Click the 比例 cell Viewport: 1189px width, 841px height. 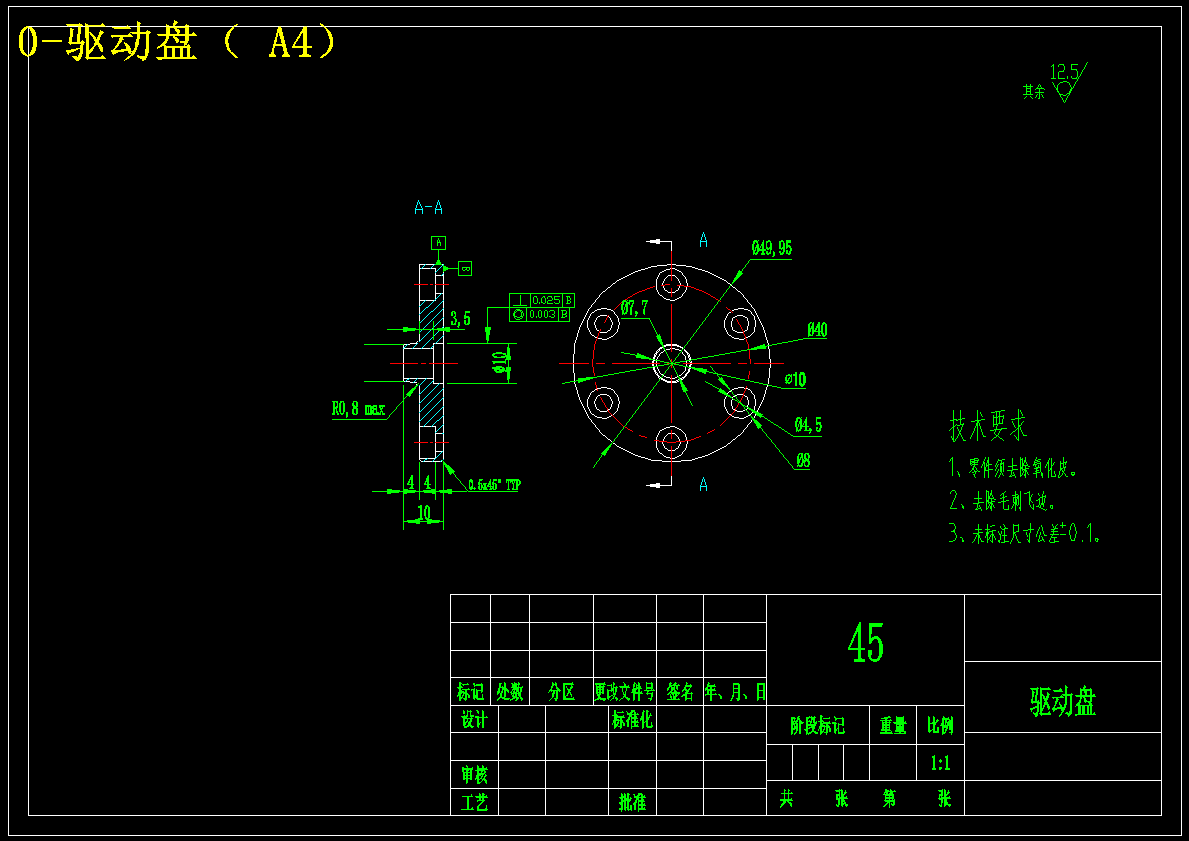point(940,726)
